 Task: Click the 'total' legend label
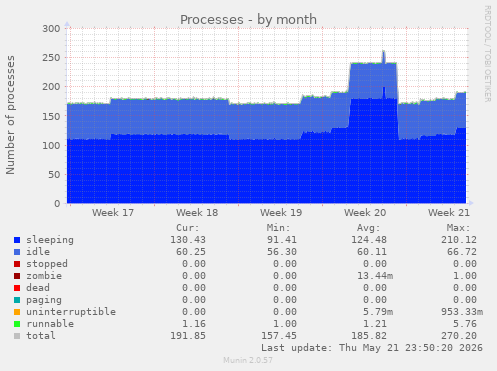pyautogui.click(x=41, y=336)
